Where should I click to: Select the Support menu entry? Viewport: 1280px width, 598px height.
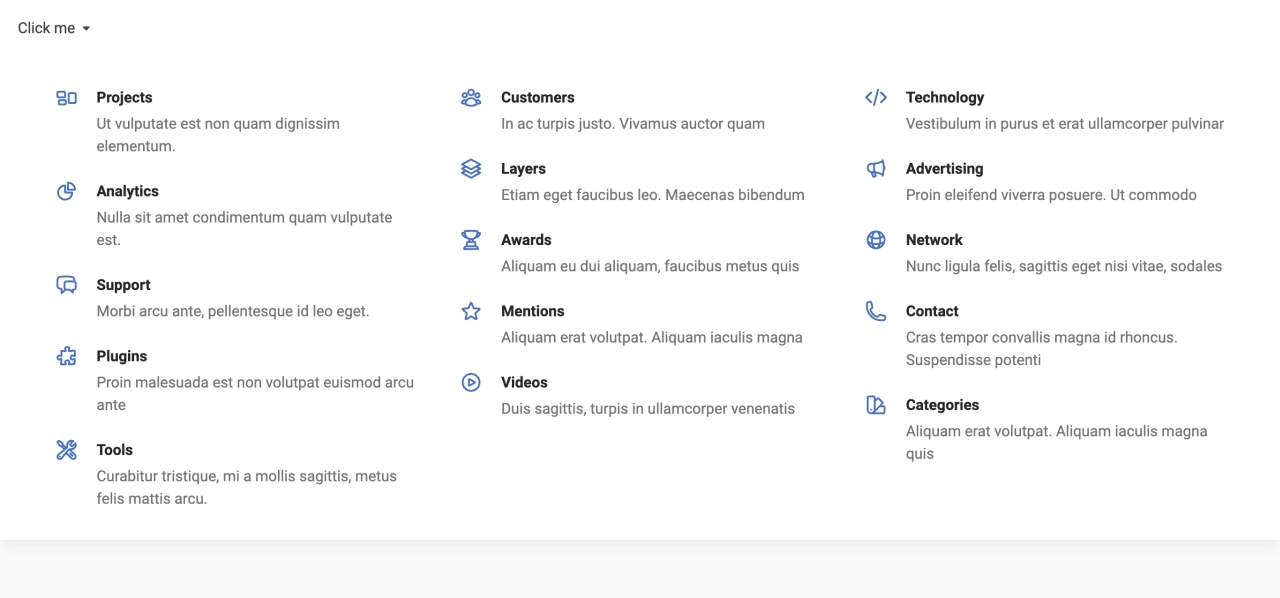123,285
